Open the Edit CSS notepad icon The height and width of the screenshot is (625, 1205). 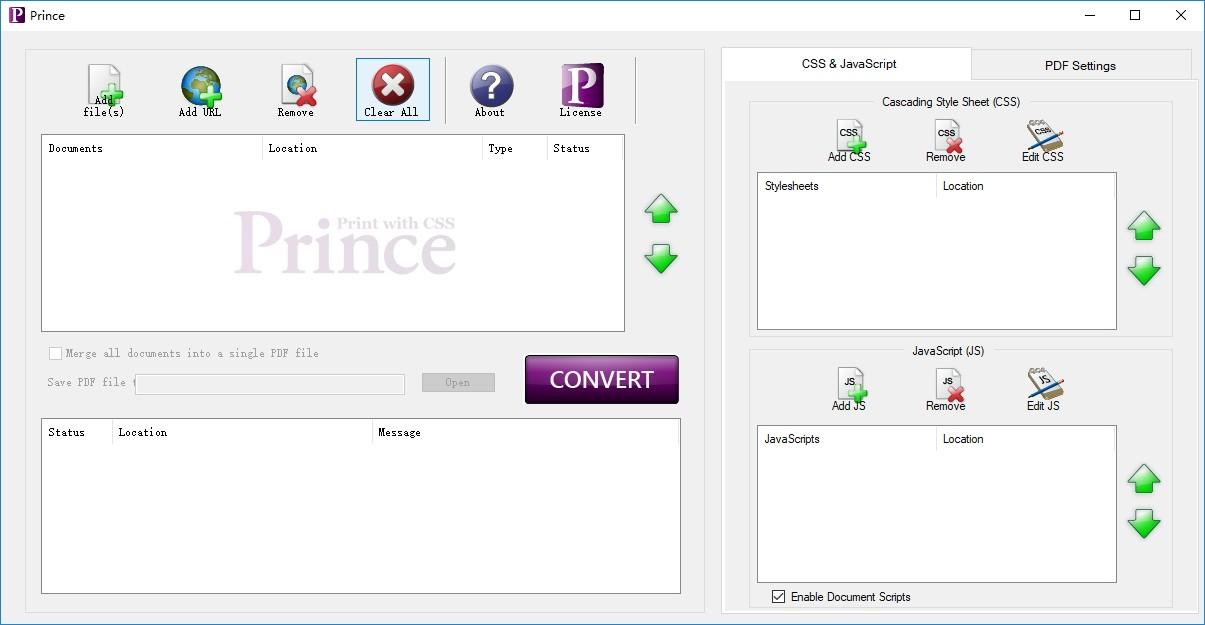point(1043,141)
